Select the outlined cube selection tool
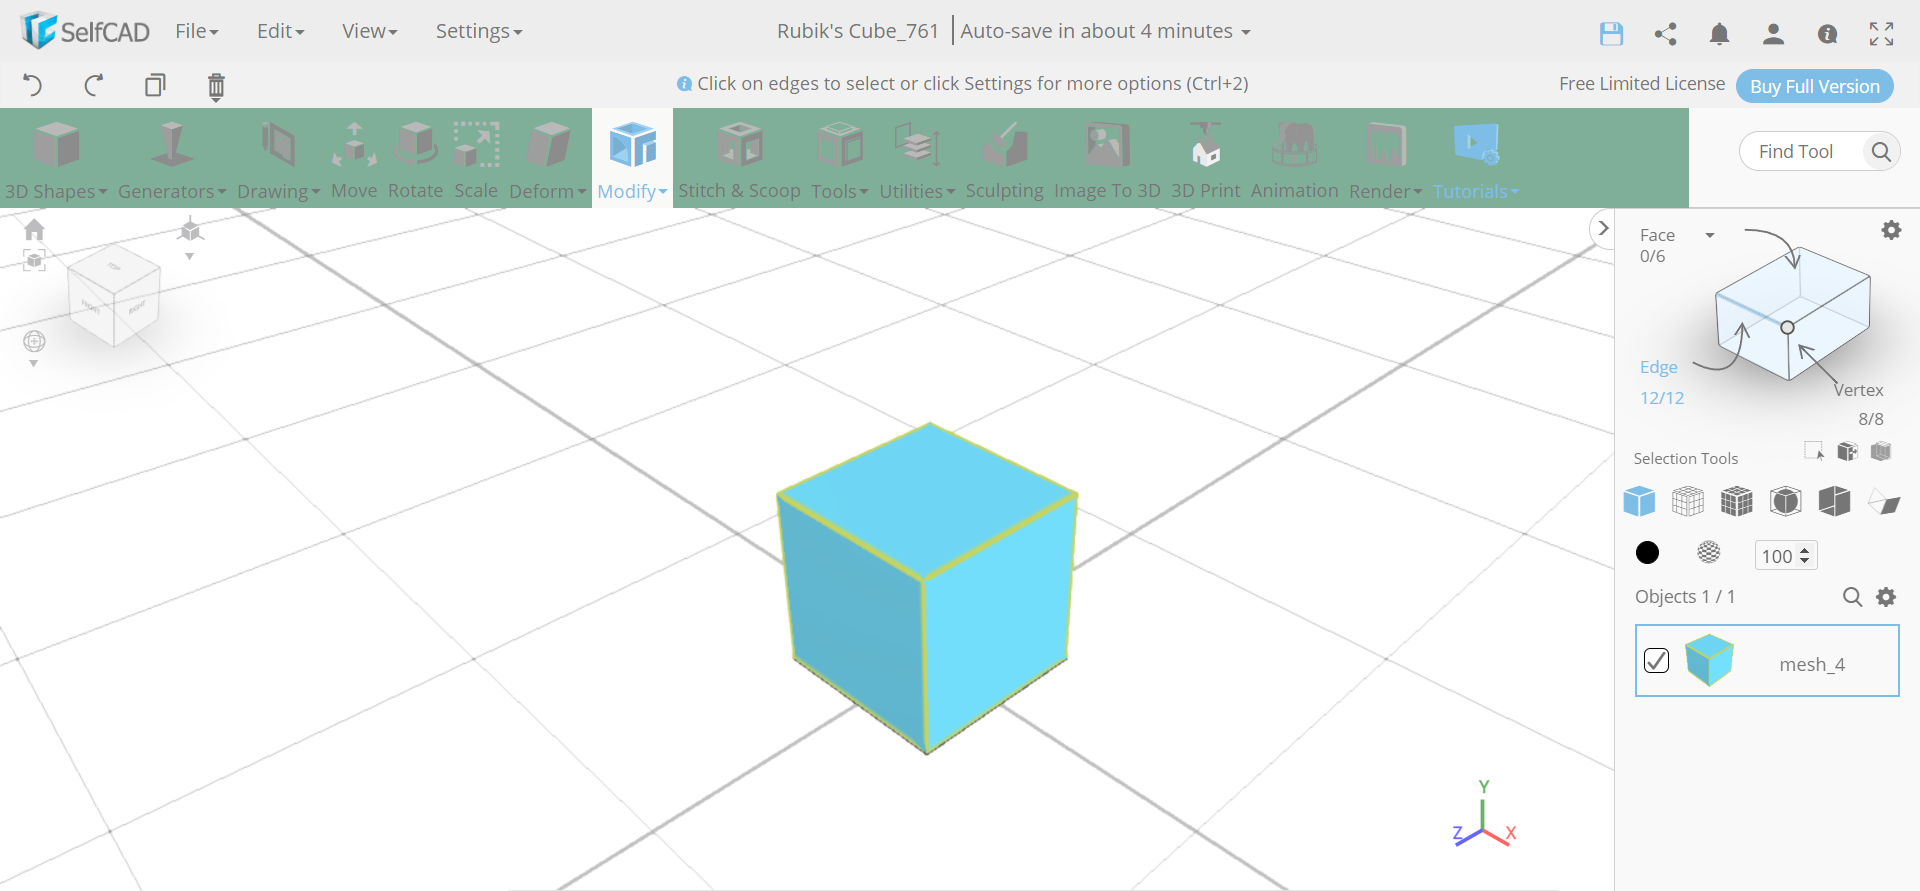Screen dimensions: 1920x891 [x=1786, y=501]
